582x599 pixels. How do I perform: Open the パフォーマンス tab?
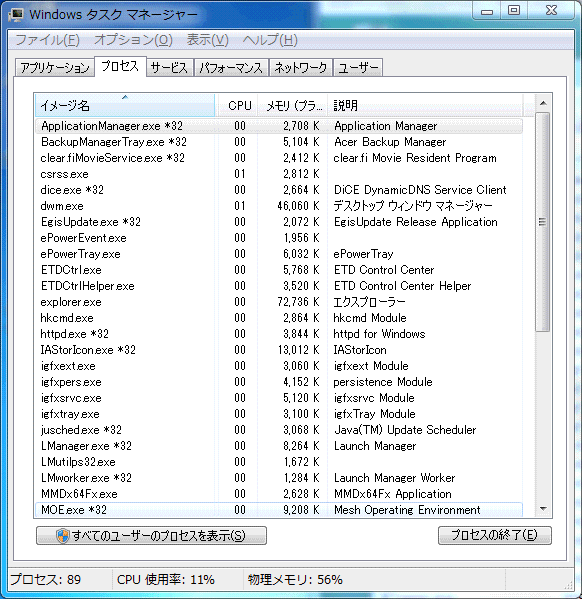(x=231, y=68)
